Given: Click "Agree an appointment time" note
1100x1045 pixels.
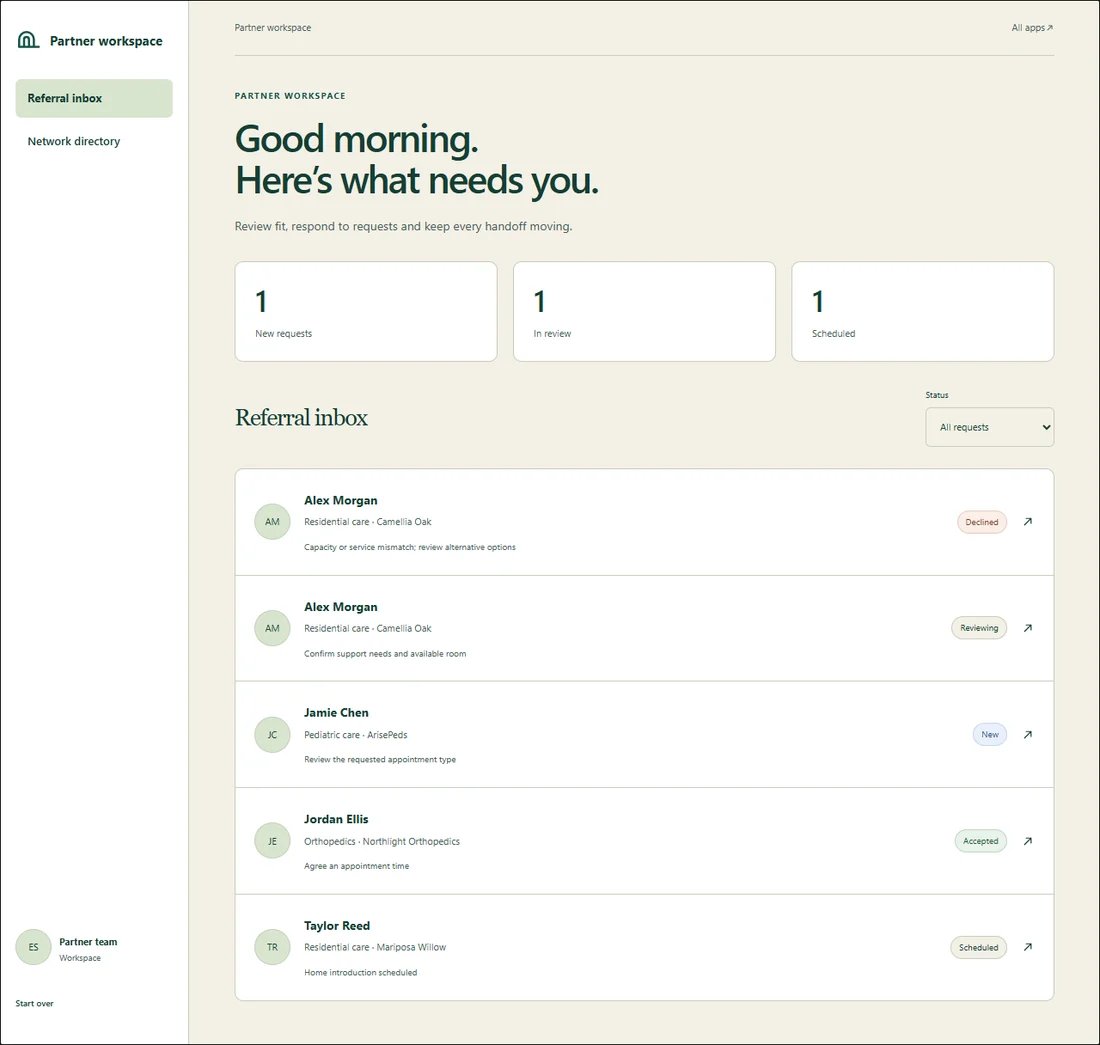Looking at the screenshot, I should (x=356, y=866).
